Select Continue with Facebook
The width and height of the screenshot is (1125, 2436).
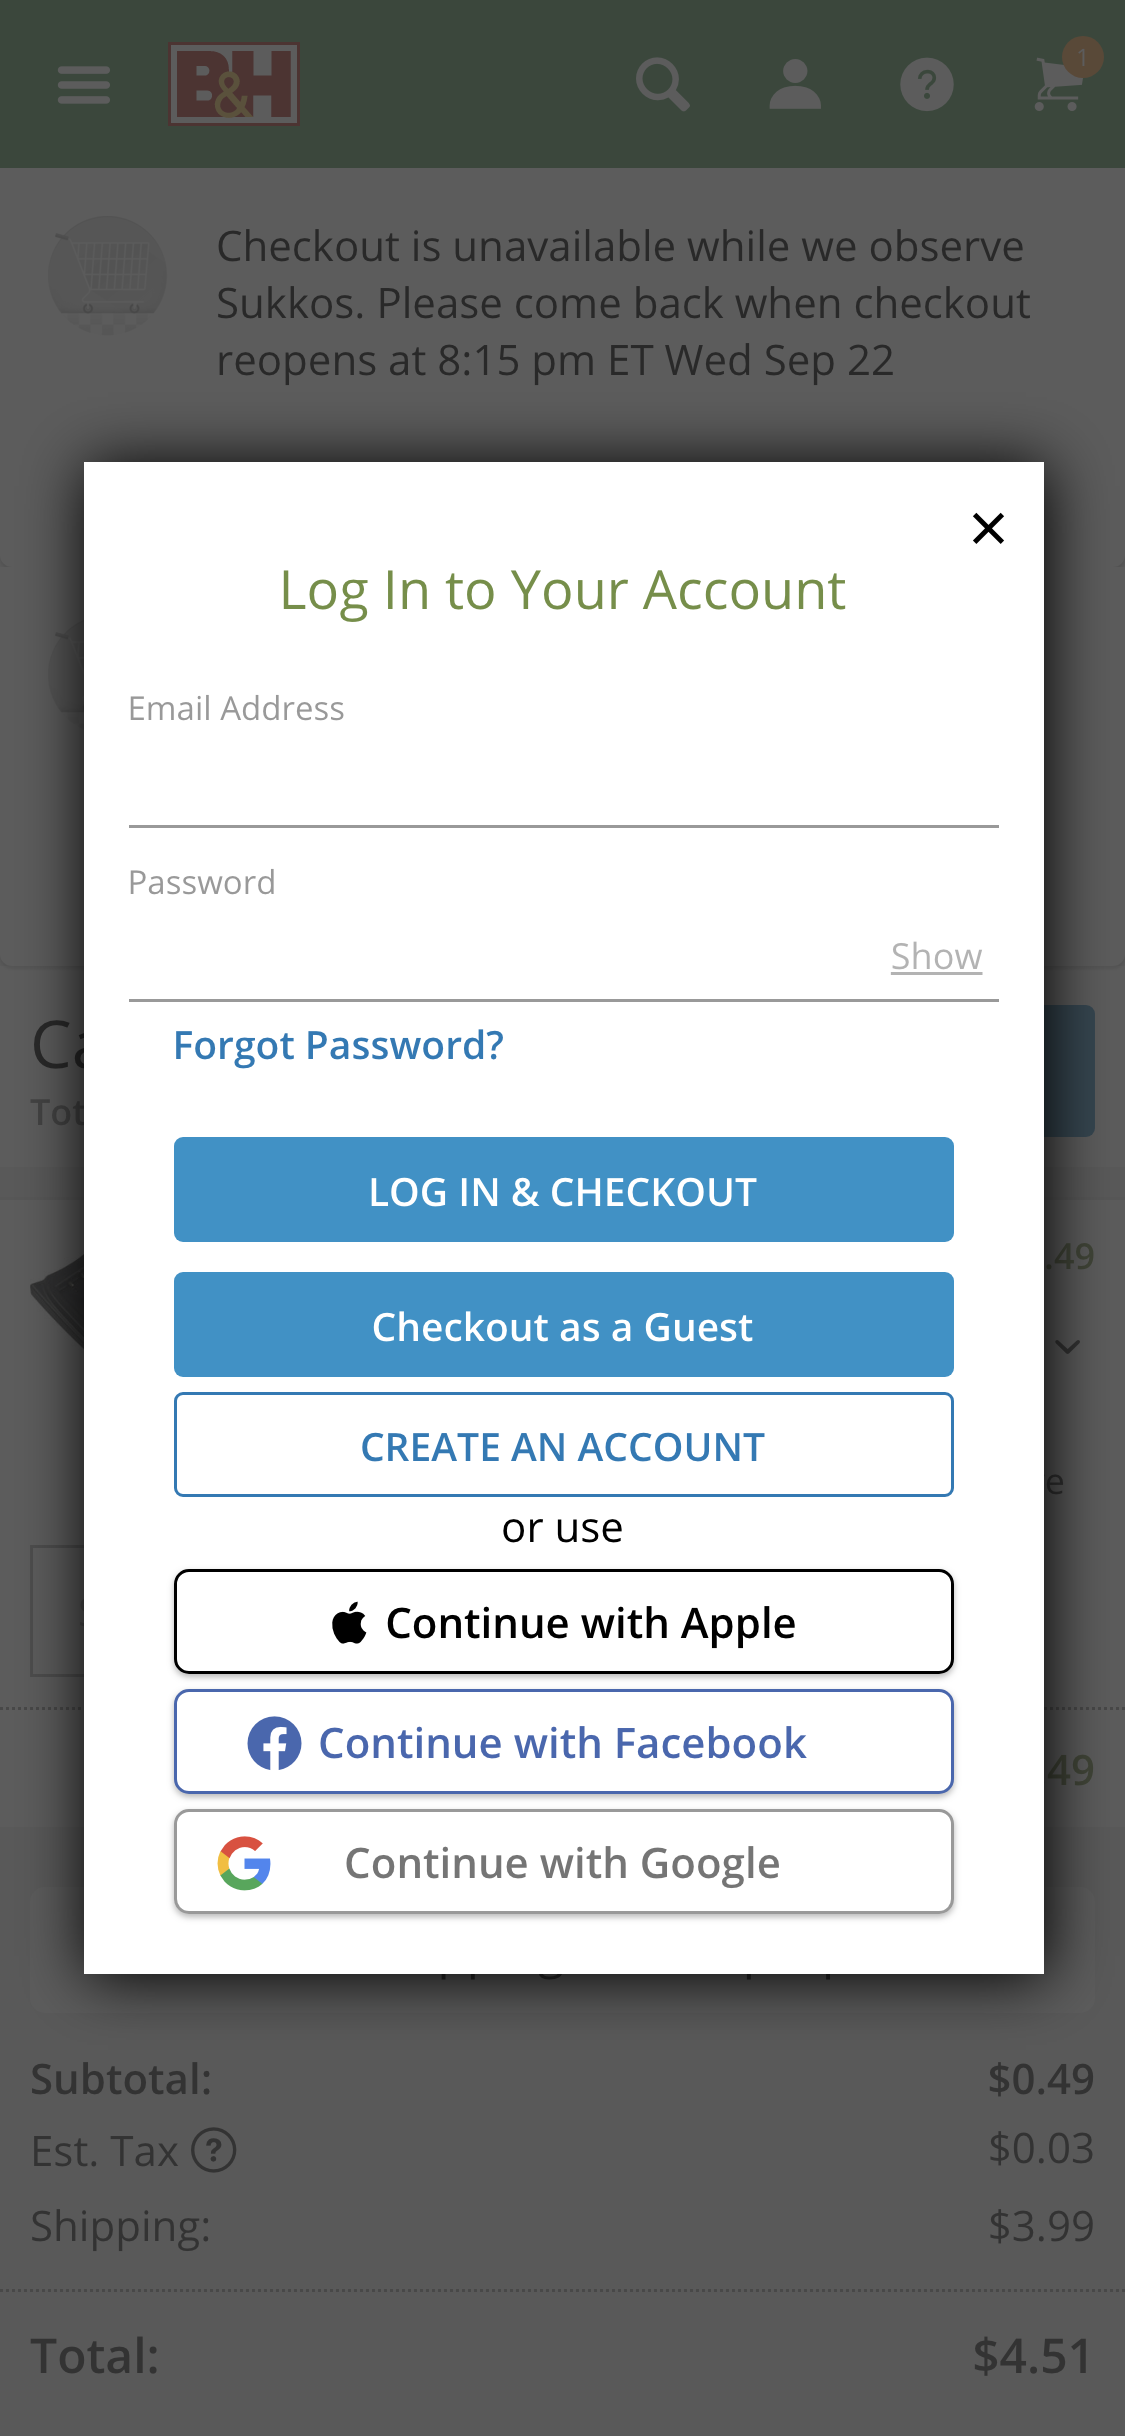click(563, 1742)
